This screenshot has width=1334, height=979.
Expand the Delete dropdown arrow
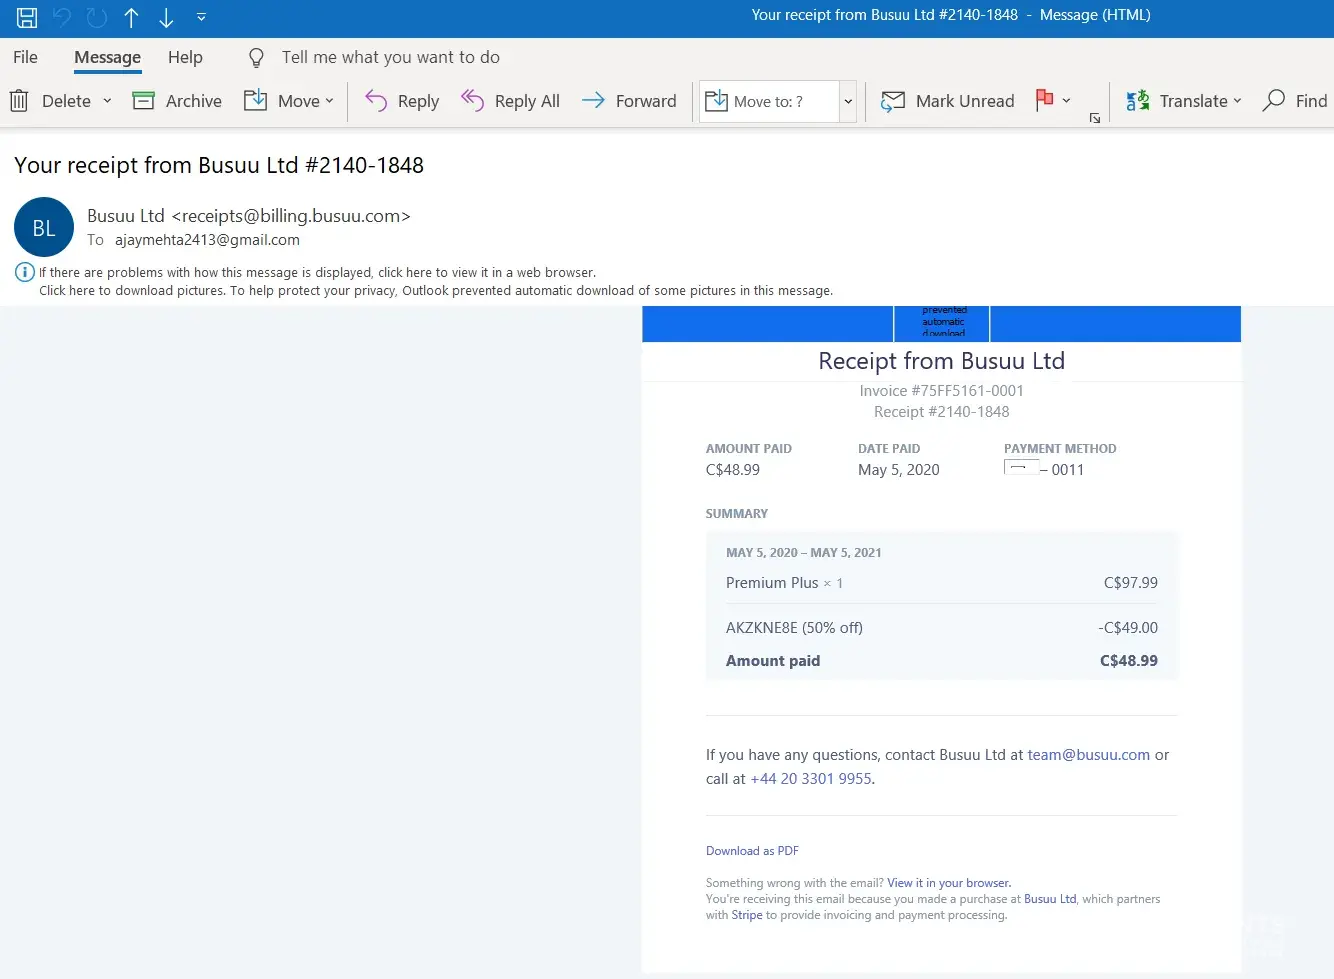pyautogui.click(x=107, y=101)
